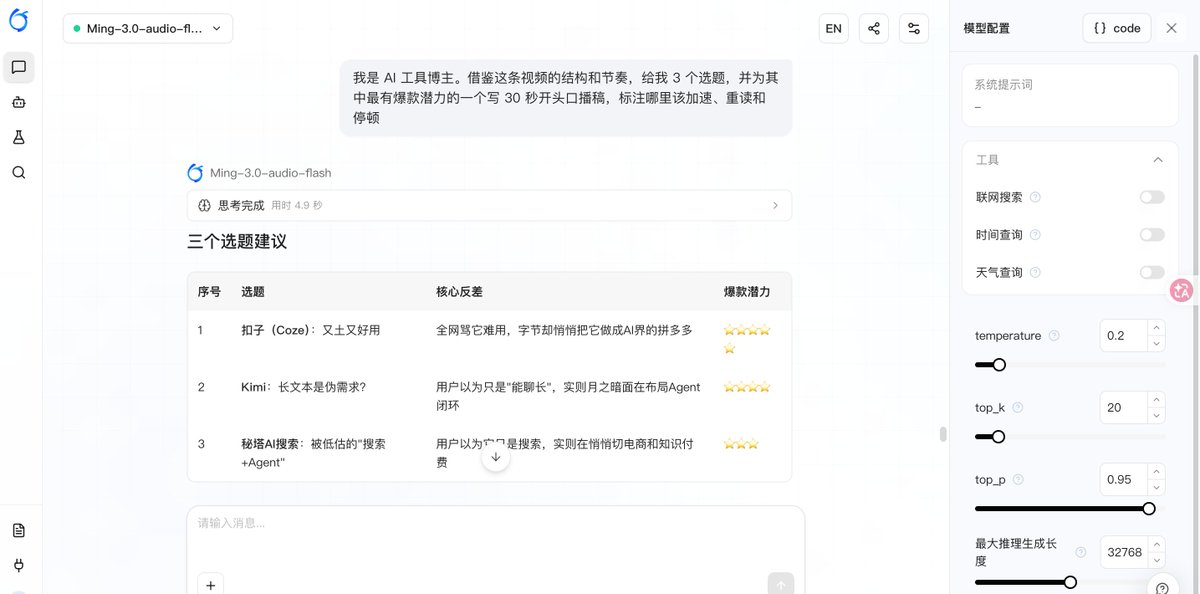Click the 模型配置 panel title

986,28
